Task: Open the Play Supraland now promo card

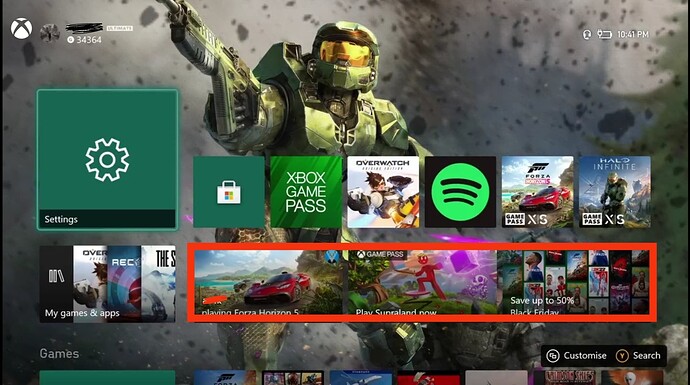Action: (422, 282)
